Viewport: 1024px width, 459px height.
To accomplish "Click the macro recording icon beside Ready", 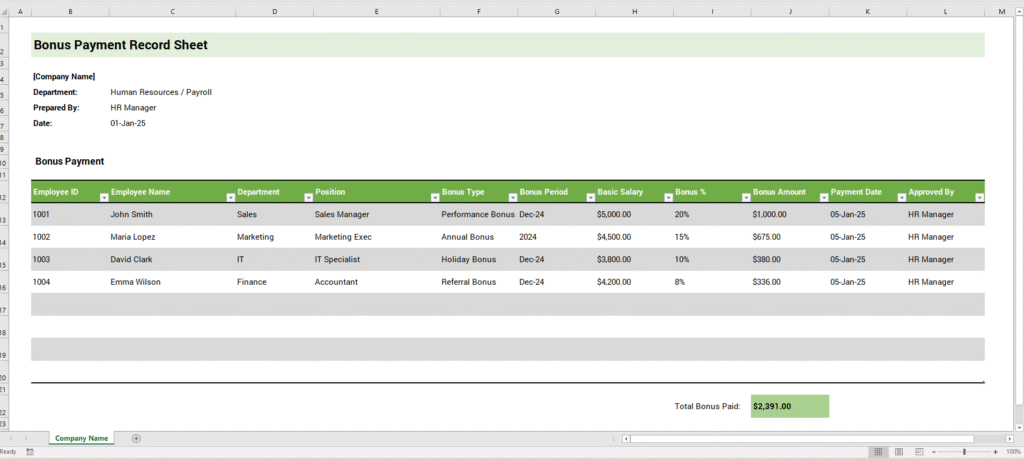I will (29, 452).
